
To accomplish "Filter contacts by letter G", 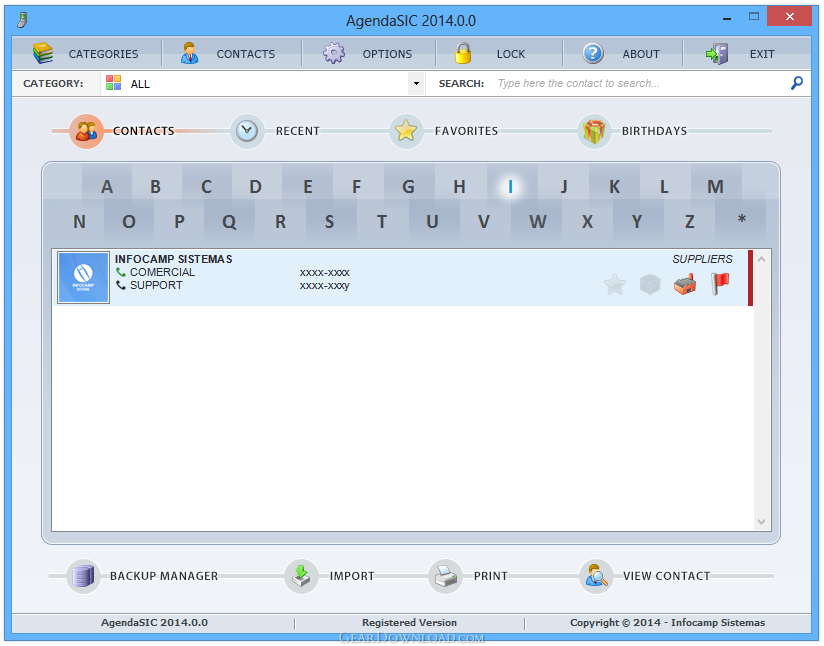I will [x=408, y=186].
